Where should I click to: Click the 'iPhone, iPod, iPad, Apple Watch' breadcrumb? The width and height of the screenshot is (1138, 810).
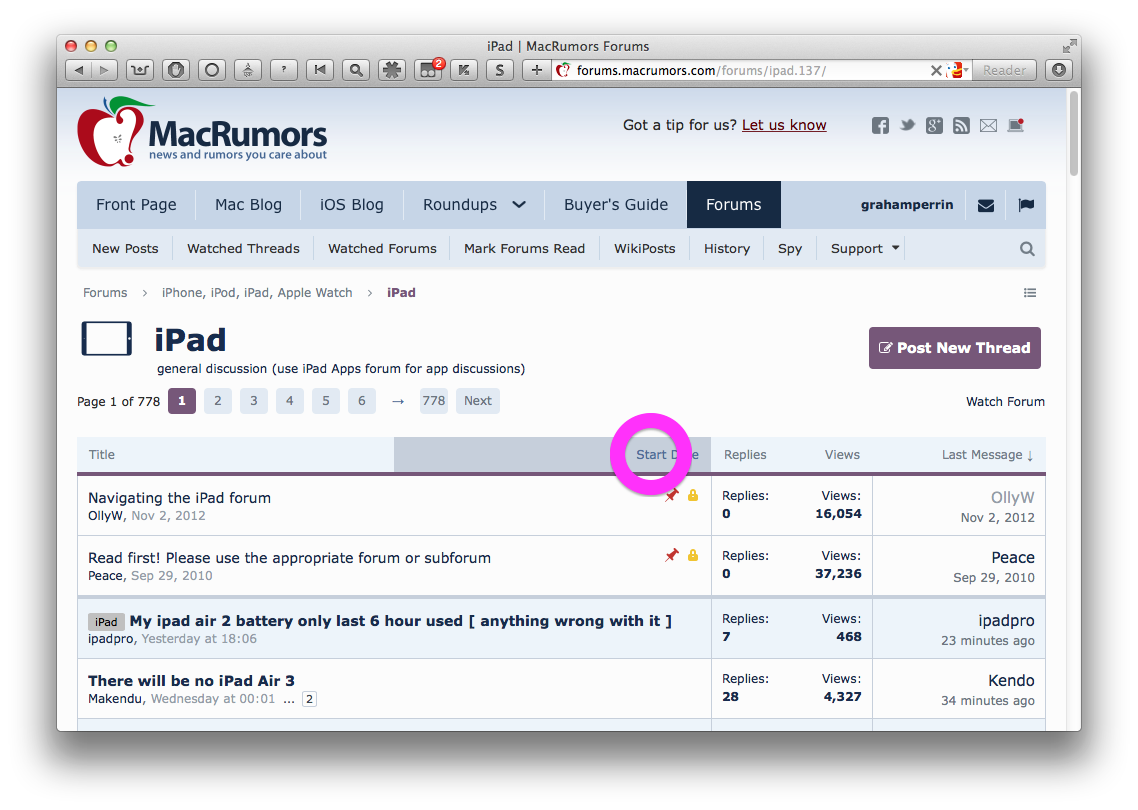click(257, 292)
